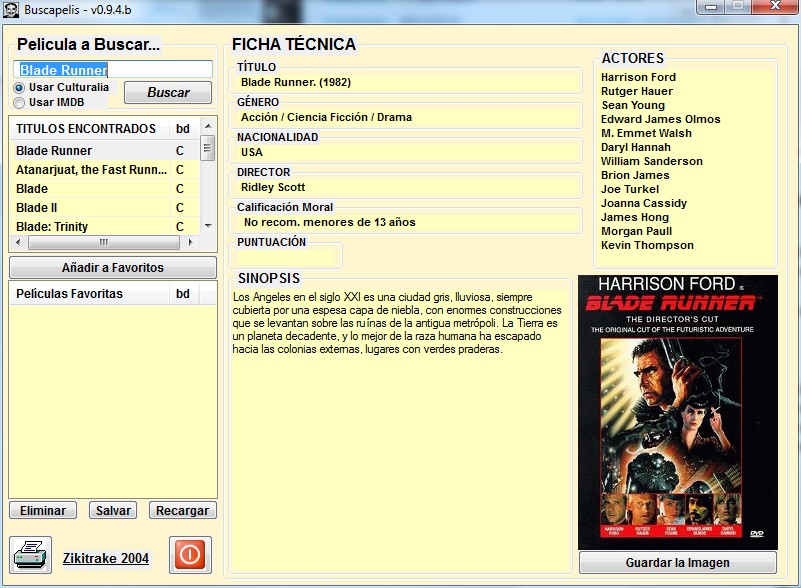Click the results list scroll up arrow
This screenshot has height=588, width=801.
[207, 126]
